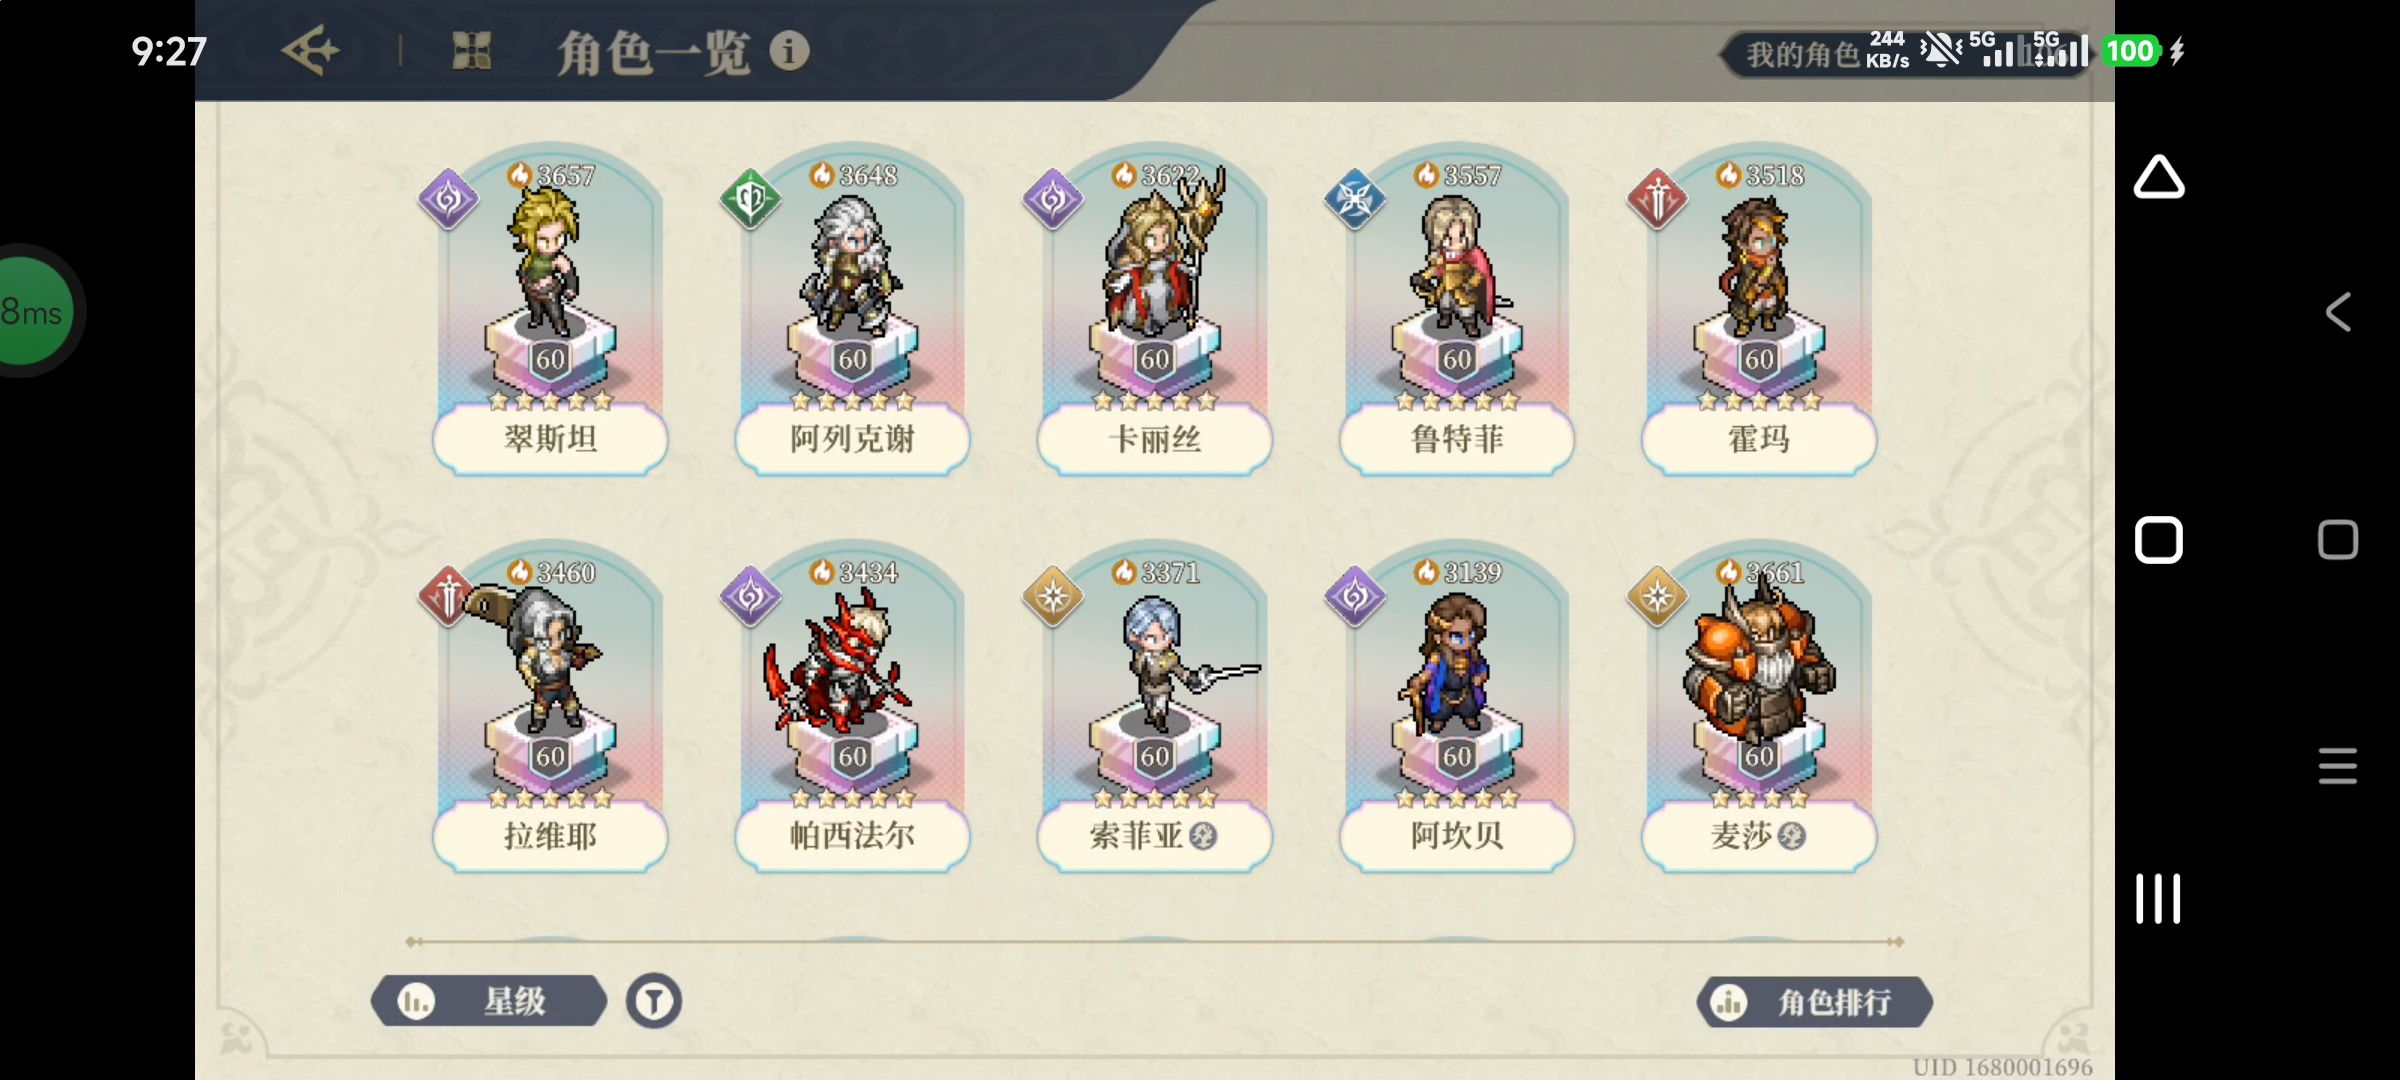
Task: Open the 星级 sort dropdown
Action: point(489,1001)
